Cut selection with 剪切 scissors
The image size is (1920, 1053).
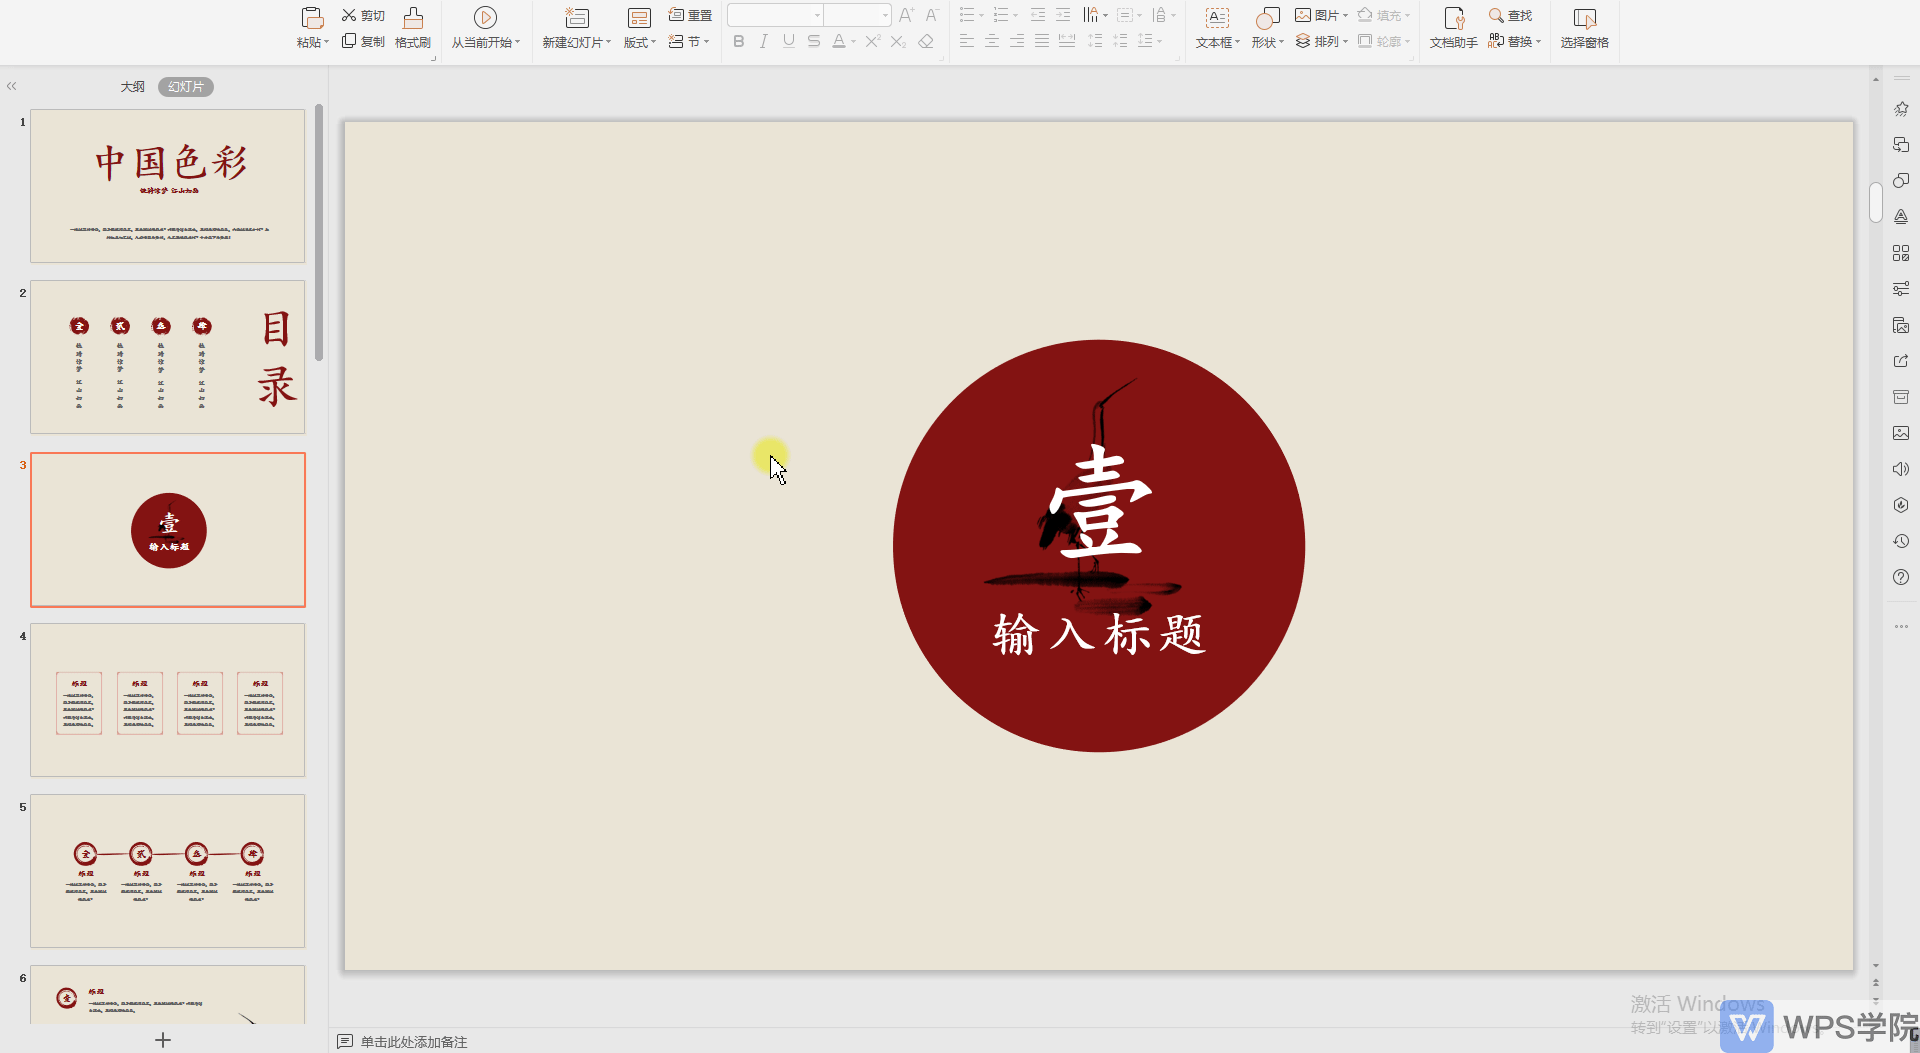click(363, 15)
